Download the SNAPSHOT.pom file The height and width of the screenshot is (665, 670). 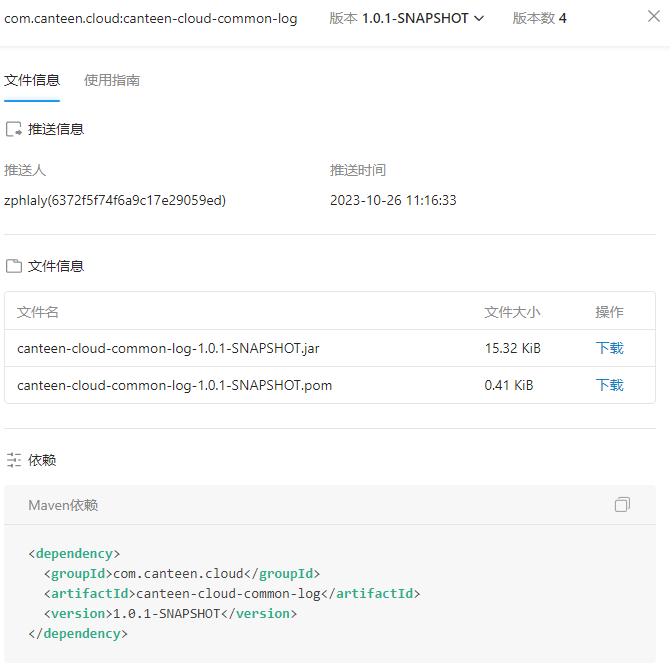609,385
